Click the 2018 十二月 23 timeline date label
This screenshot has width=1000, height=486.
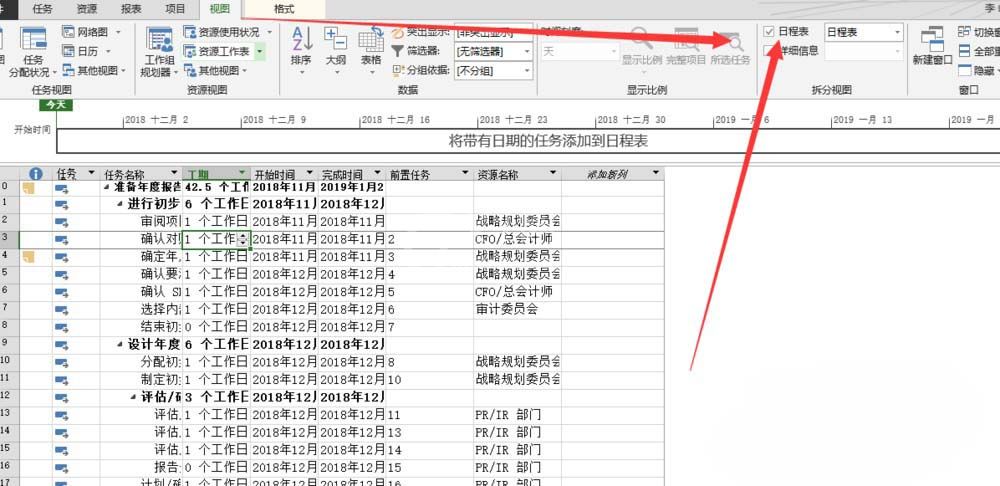click(x=513, y=119)
